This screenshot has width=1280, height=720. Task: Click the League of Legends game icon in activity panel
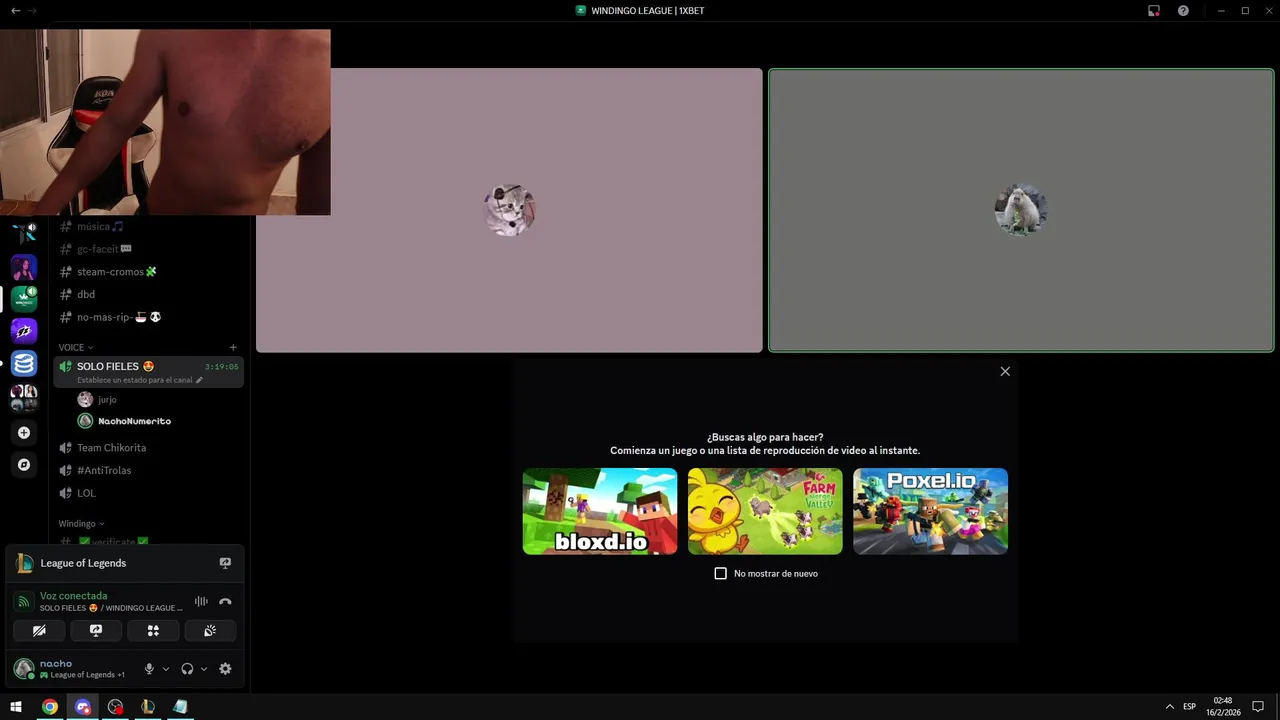[24, 563]
